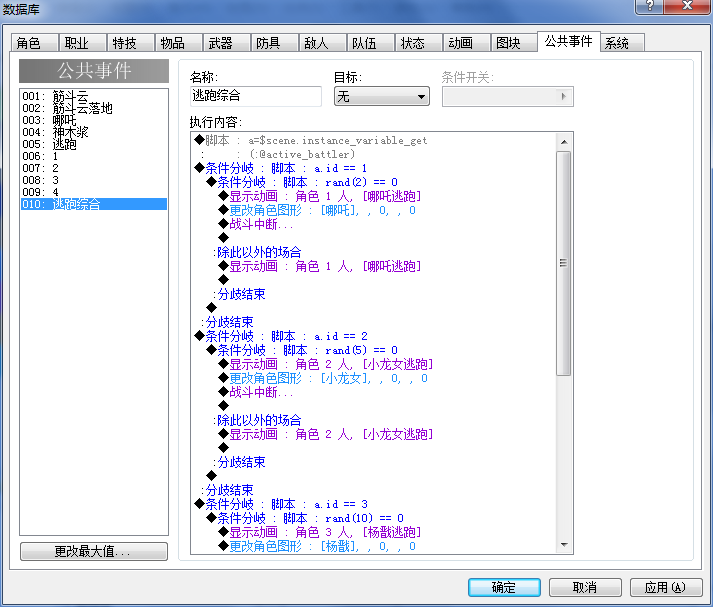Open the 敌人 tab
The height and width of the screenshot is (607, 713).
coord(323,43)
